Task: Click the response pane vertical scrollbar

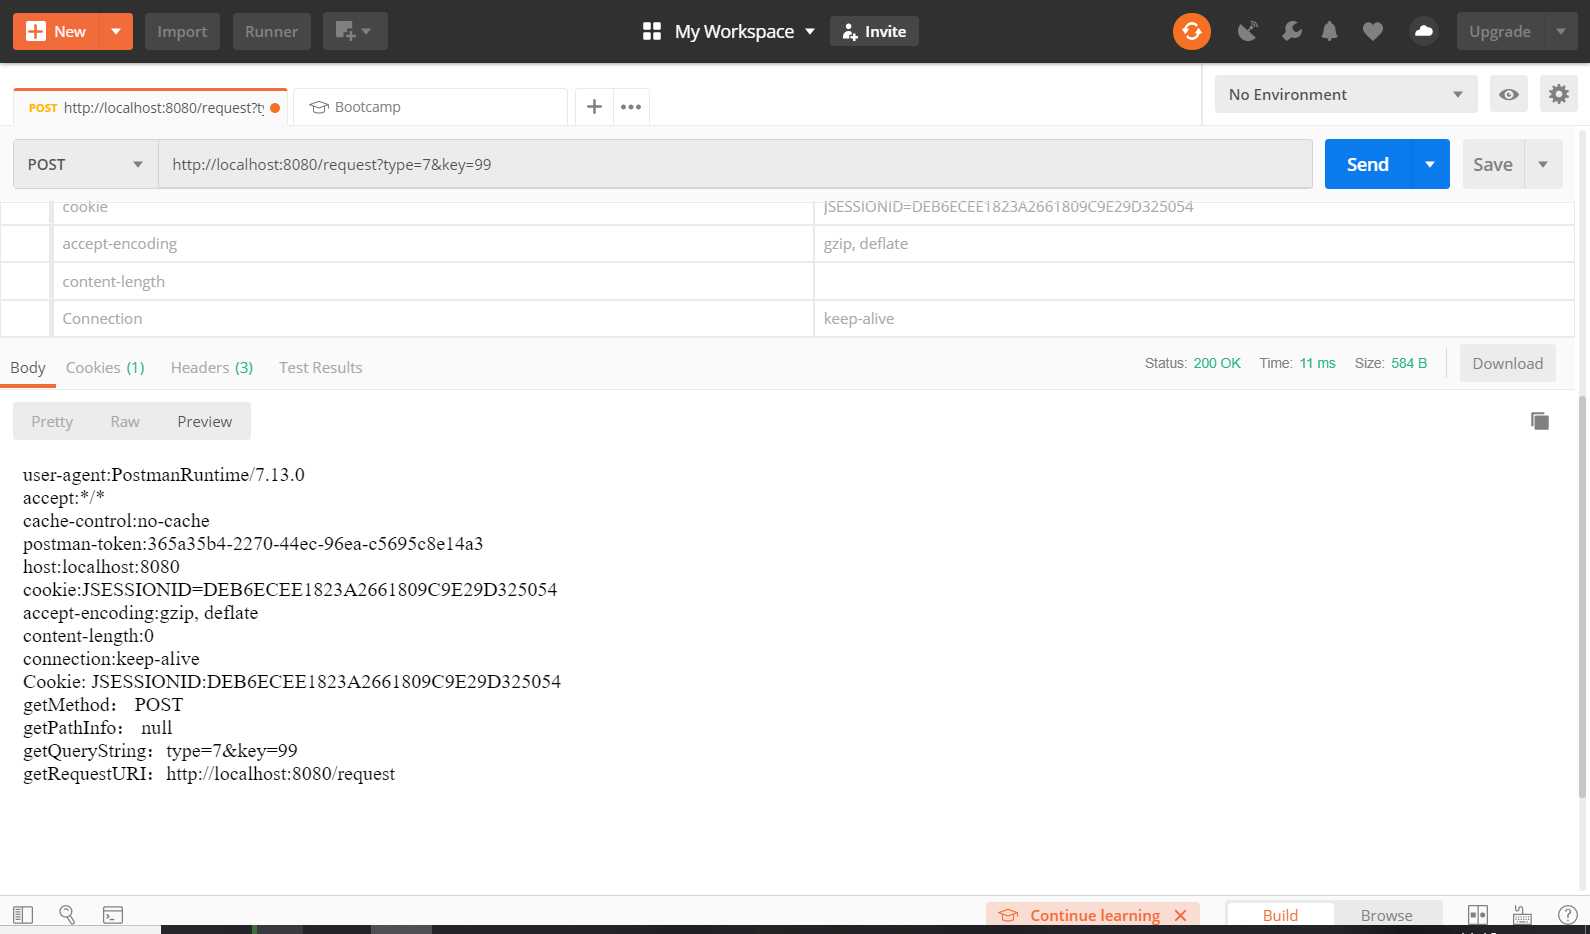Action: point(1583,595)
